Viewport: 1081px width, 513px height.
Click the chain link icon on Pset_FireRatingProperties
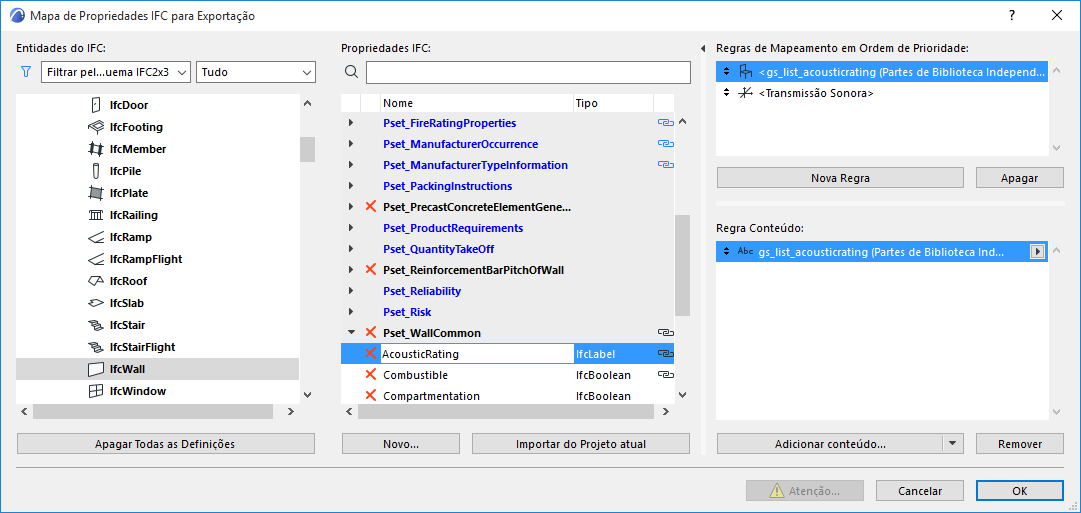665,123
